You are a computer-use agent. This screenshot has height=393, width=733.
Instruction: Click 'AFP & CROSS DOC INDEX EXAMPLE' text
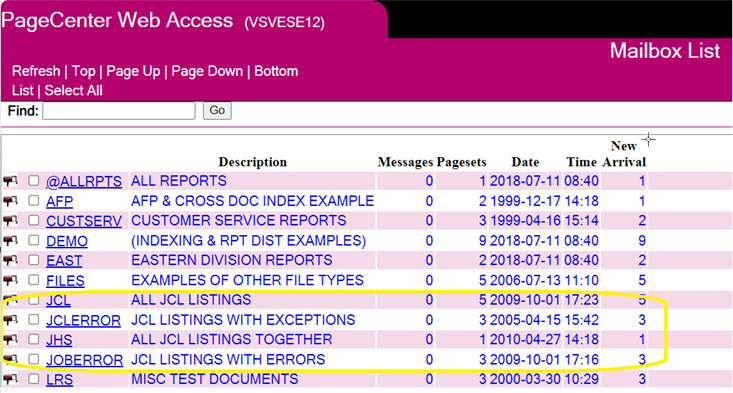(x=252, y=201)
